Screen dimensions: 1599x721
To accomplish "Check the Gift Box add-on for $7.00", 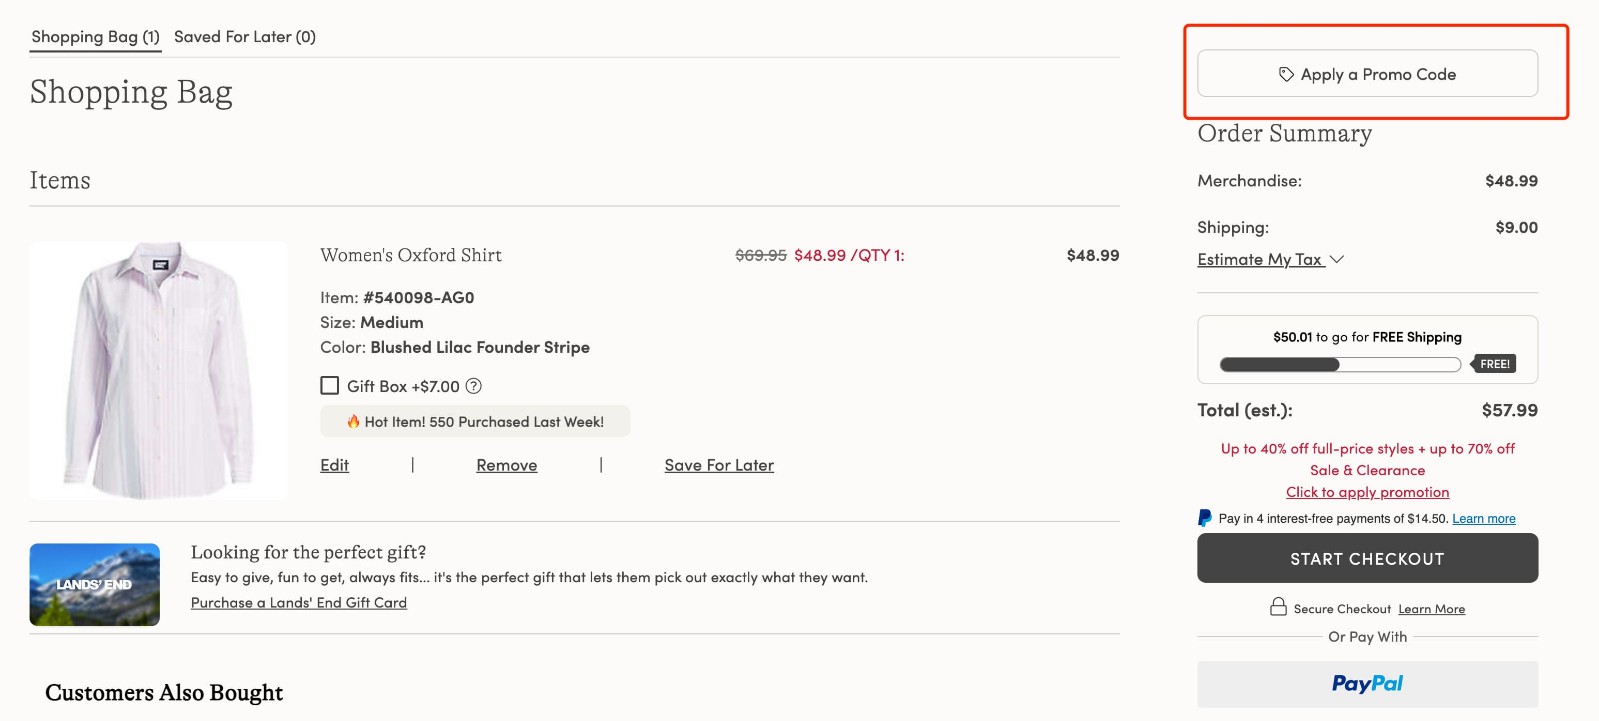I will tap(329, 385).
